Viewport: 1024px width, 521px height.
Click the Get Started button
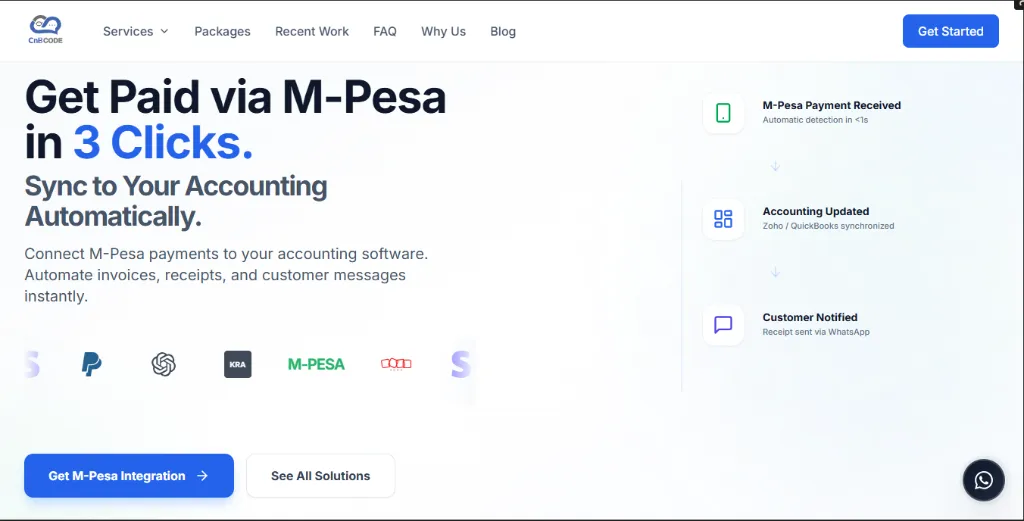click(x=950, y=31)
